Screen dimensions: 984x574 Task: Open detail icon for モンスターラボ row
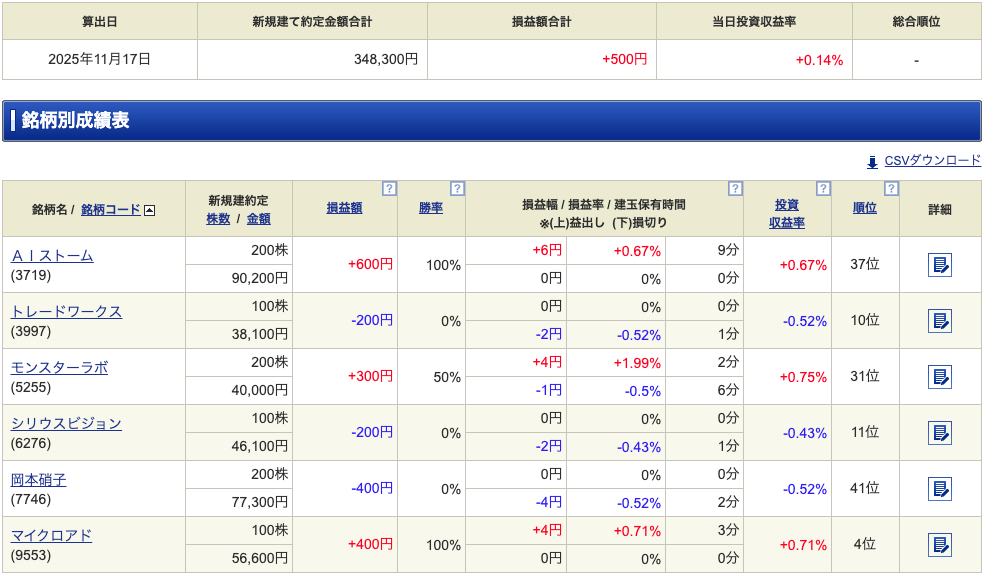pos(939,377)
